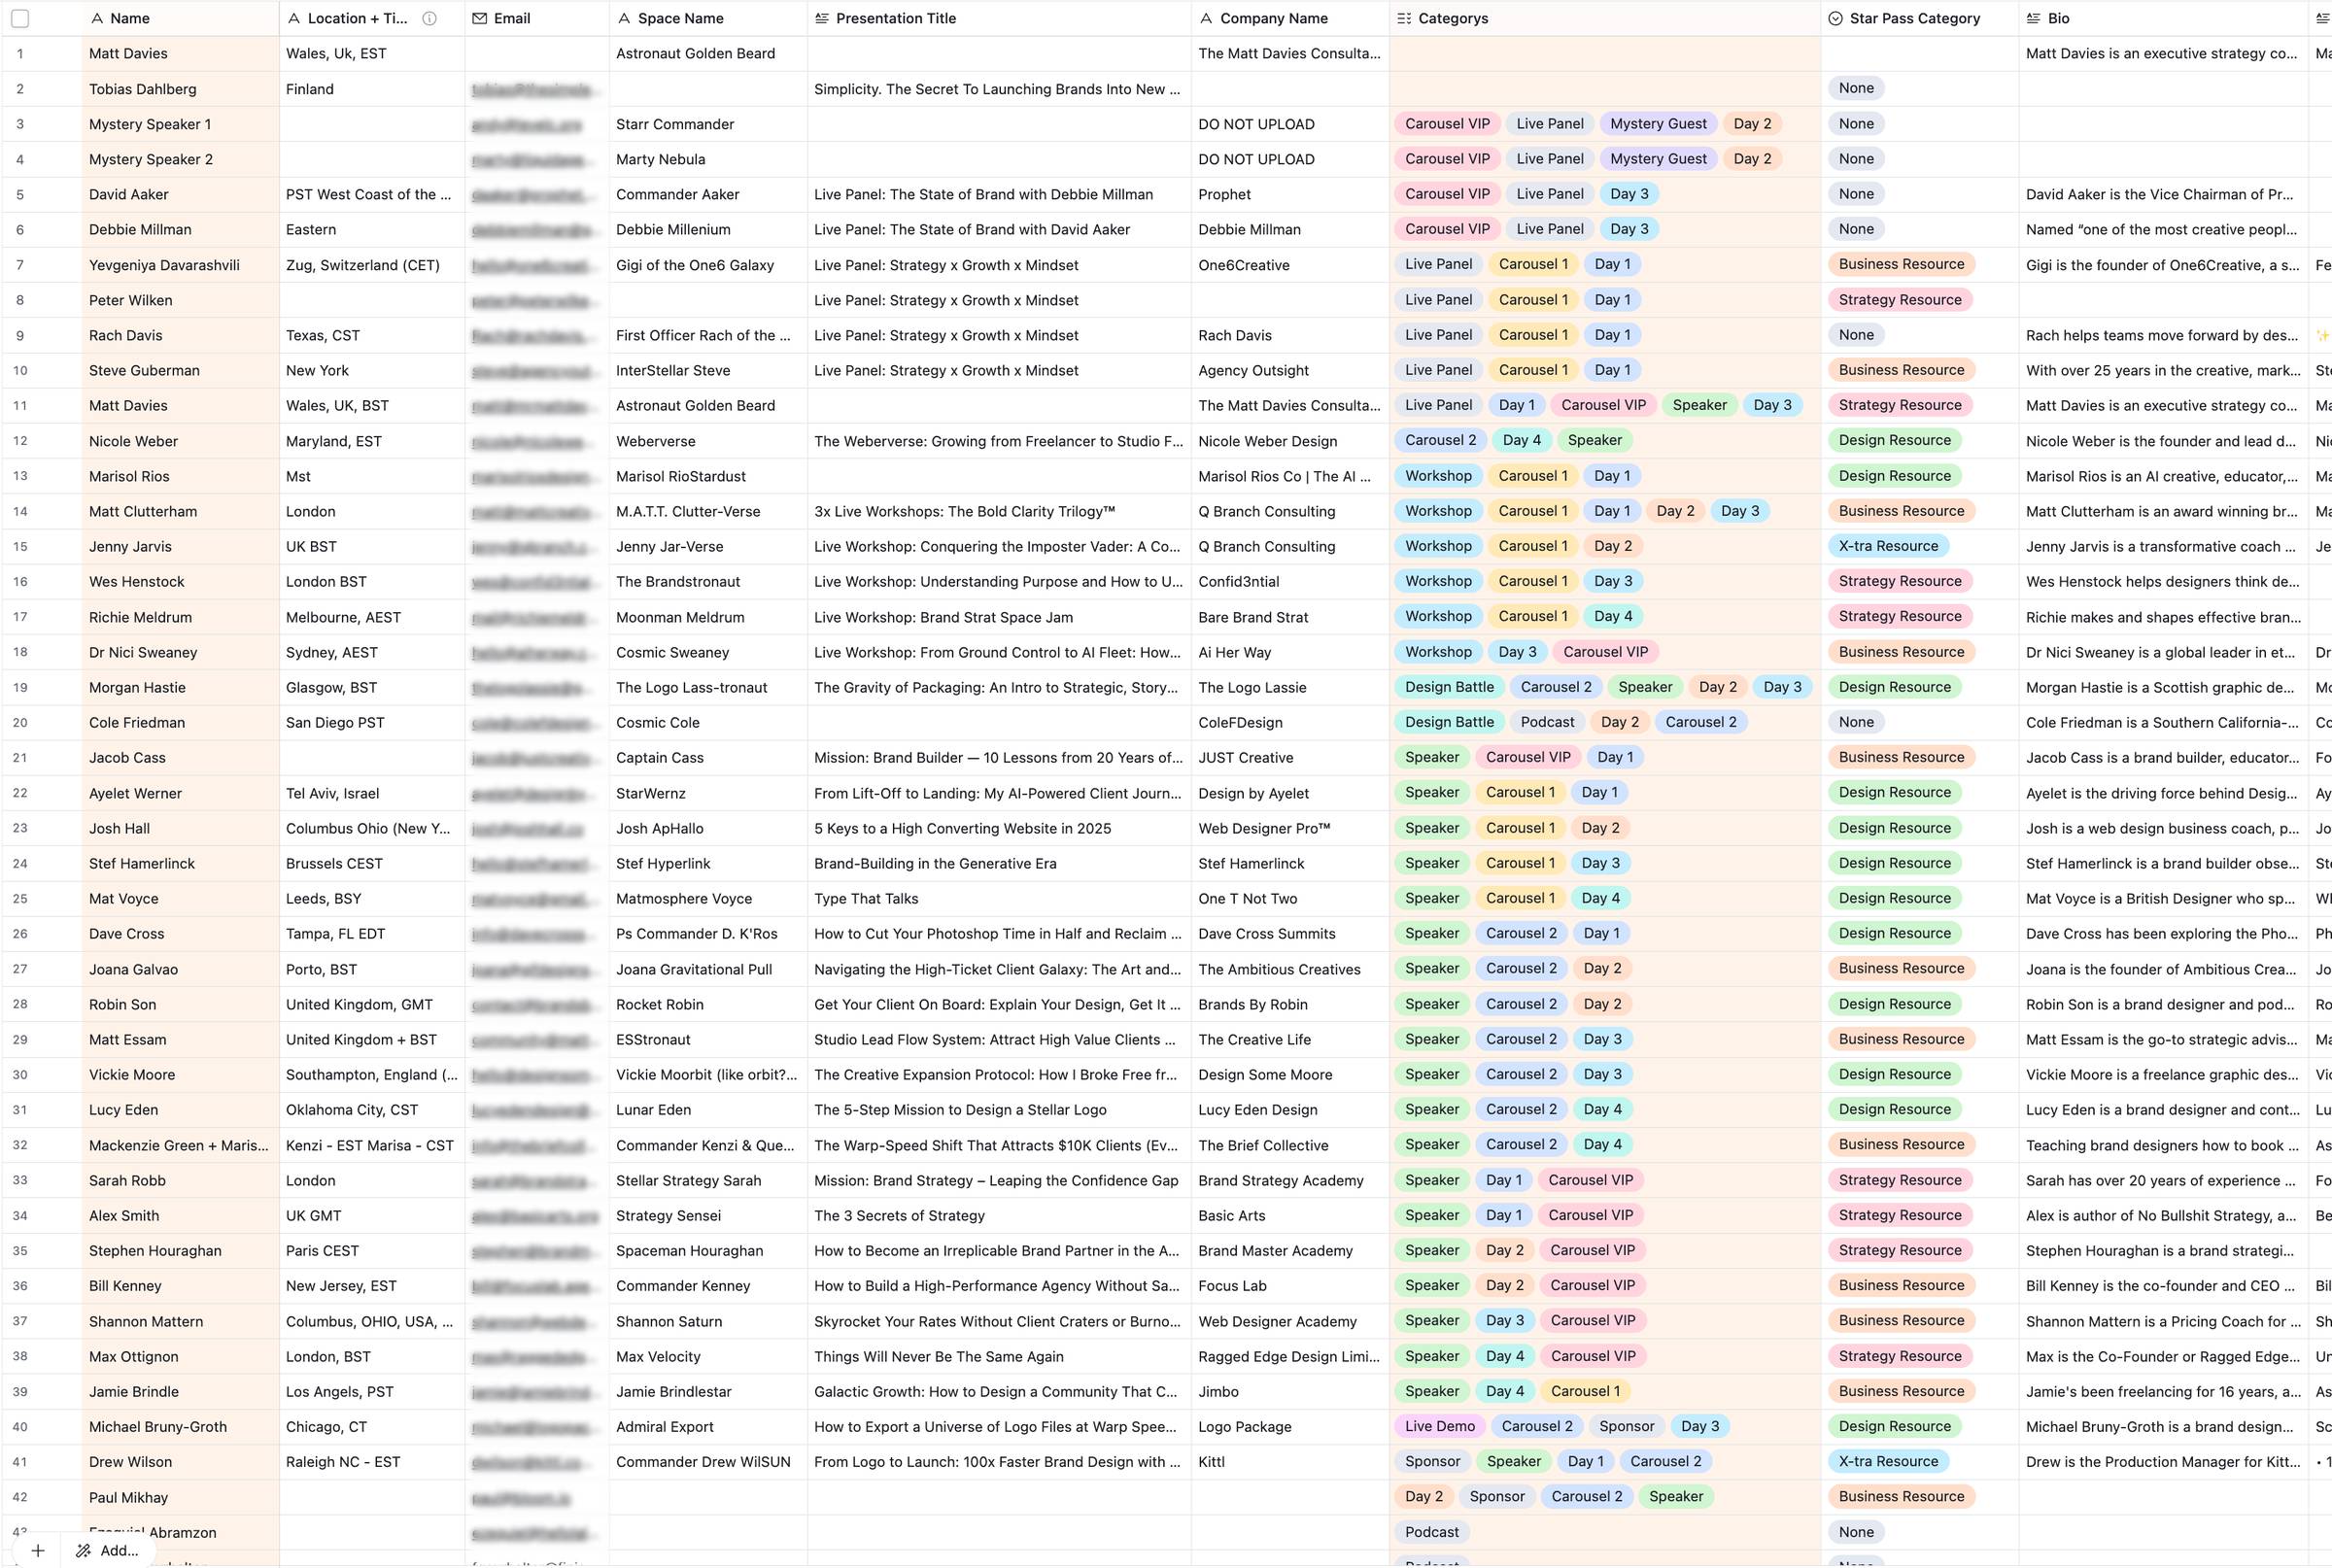The image size is (2332, 1568).
Task: Click the Cosmic Cole space name cell
Action: click(708, 722)
